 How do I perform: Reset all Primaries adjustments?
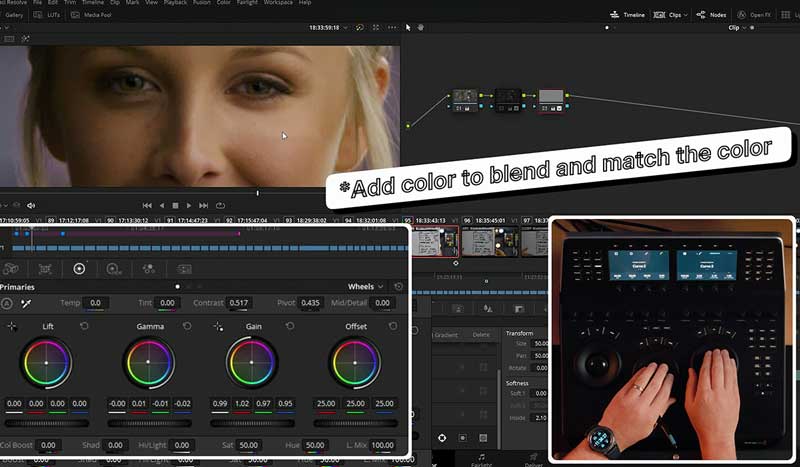click(x=398, y=287)
